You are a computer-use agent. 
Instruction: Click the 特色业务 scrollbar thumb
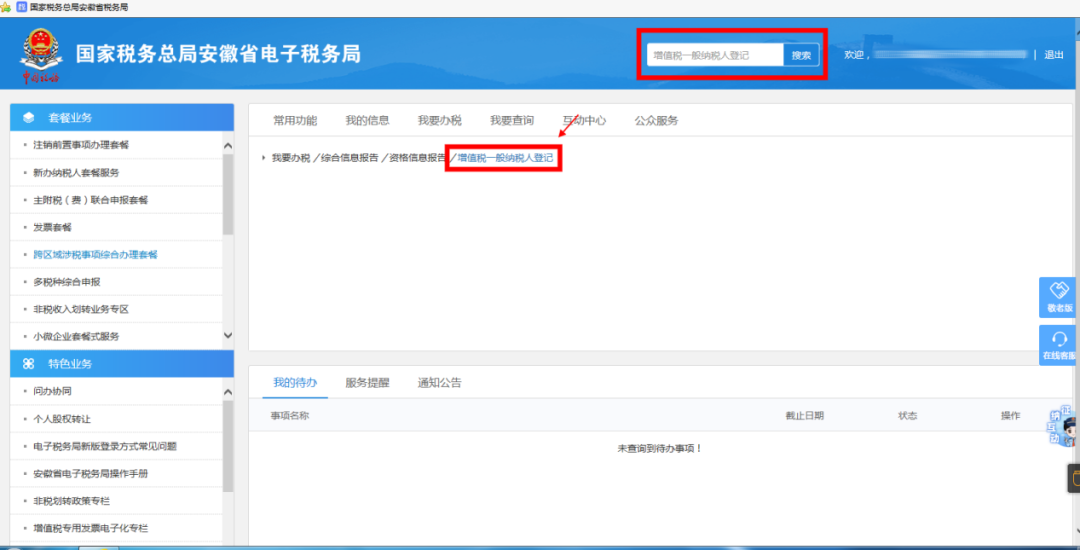(x=229, y=446)
